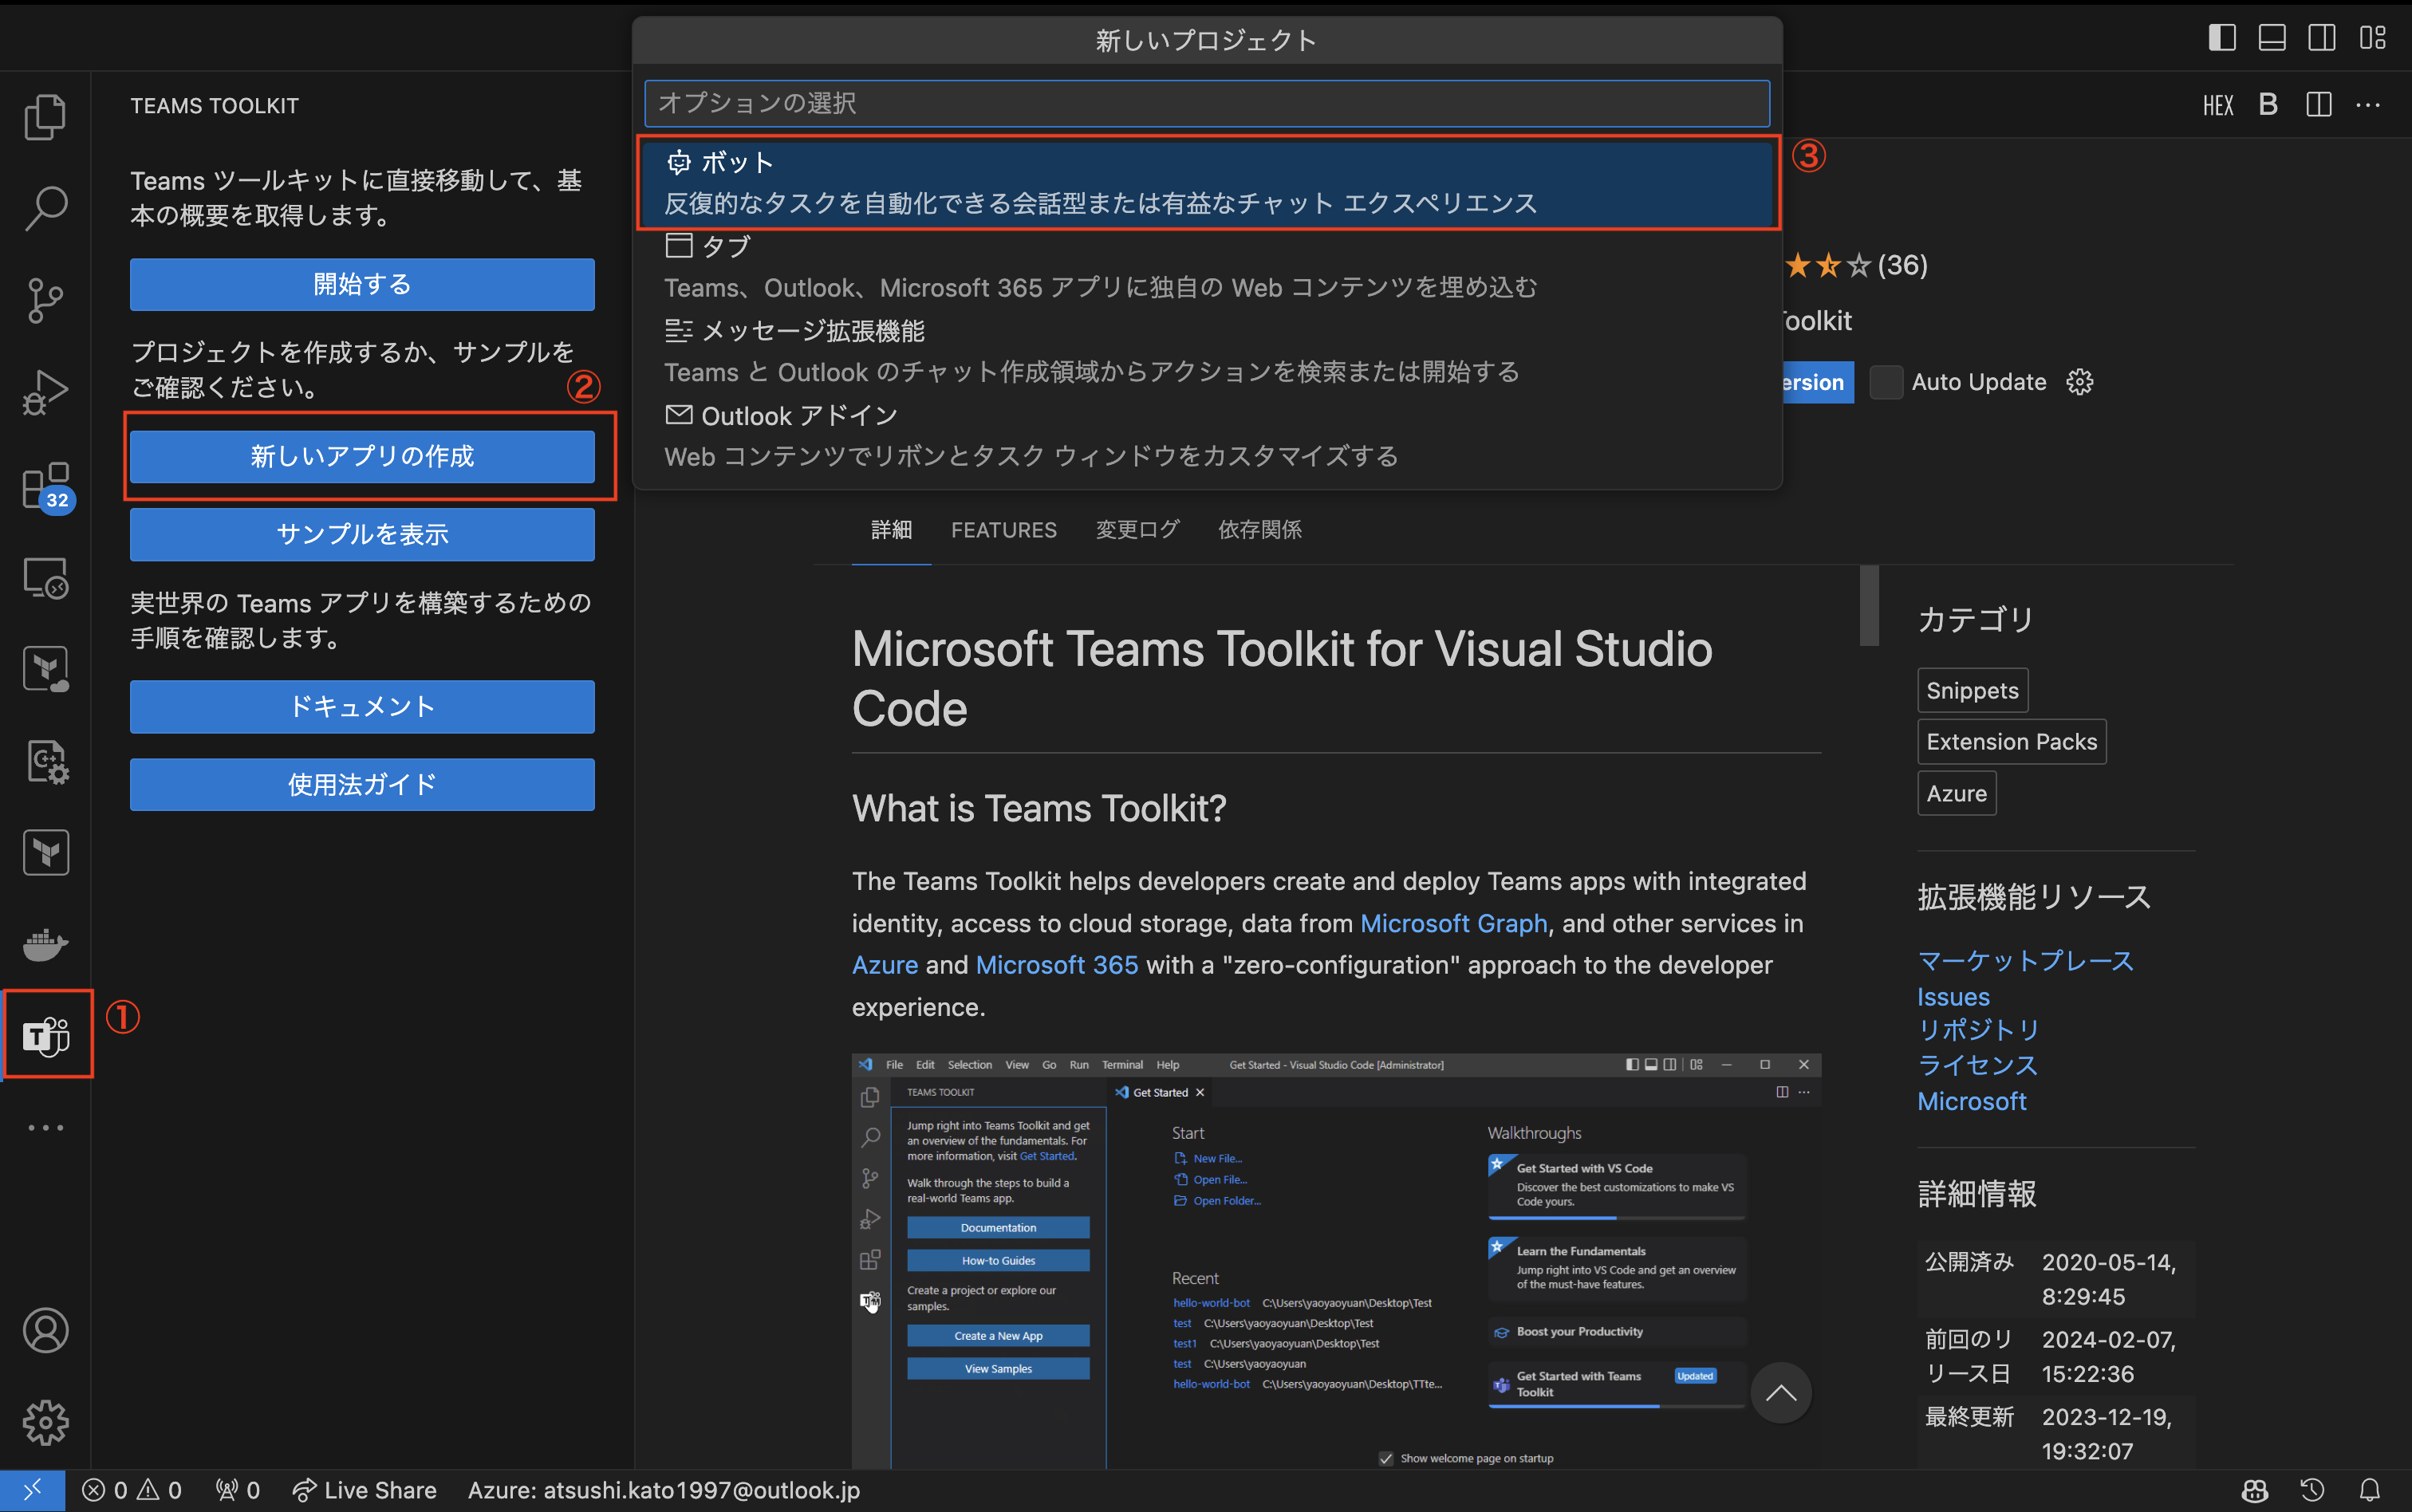Image resolution: width=2412 pixels, height=1512 pixels.
Task: Show additional views ellipsis in activity bar
Action: (45, 1127)
